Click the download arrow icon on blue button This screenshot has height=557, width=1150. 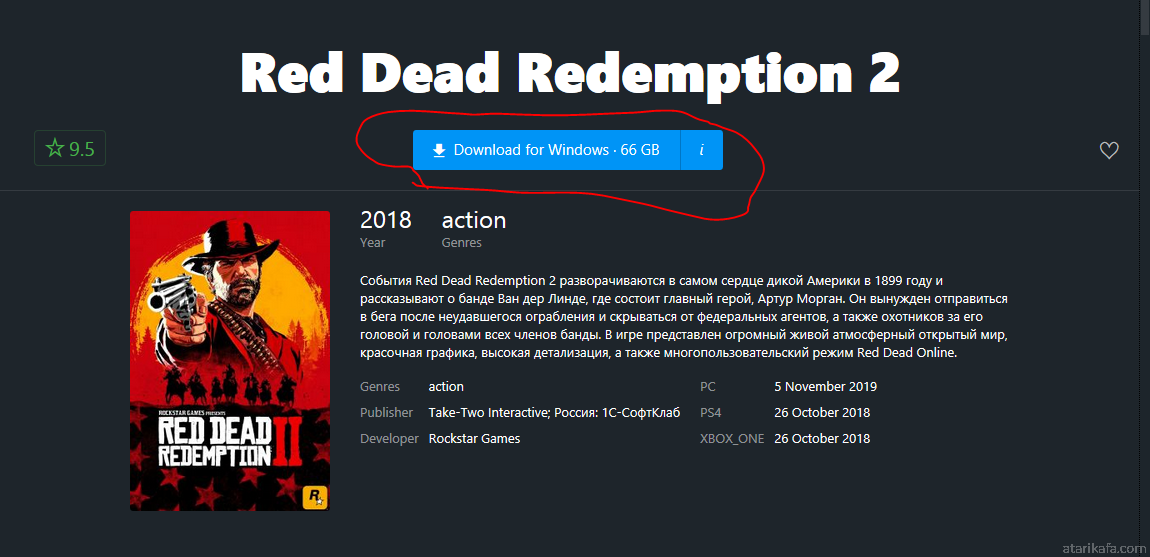point(439,150)
